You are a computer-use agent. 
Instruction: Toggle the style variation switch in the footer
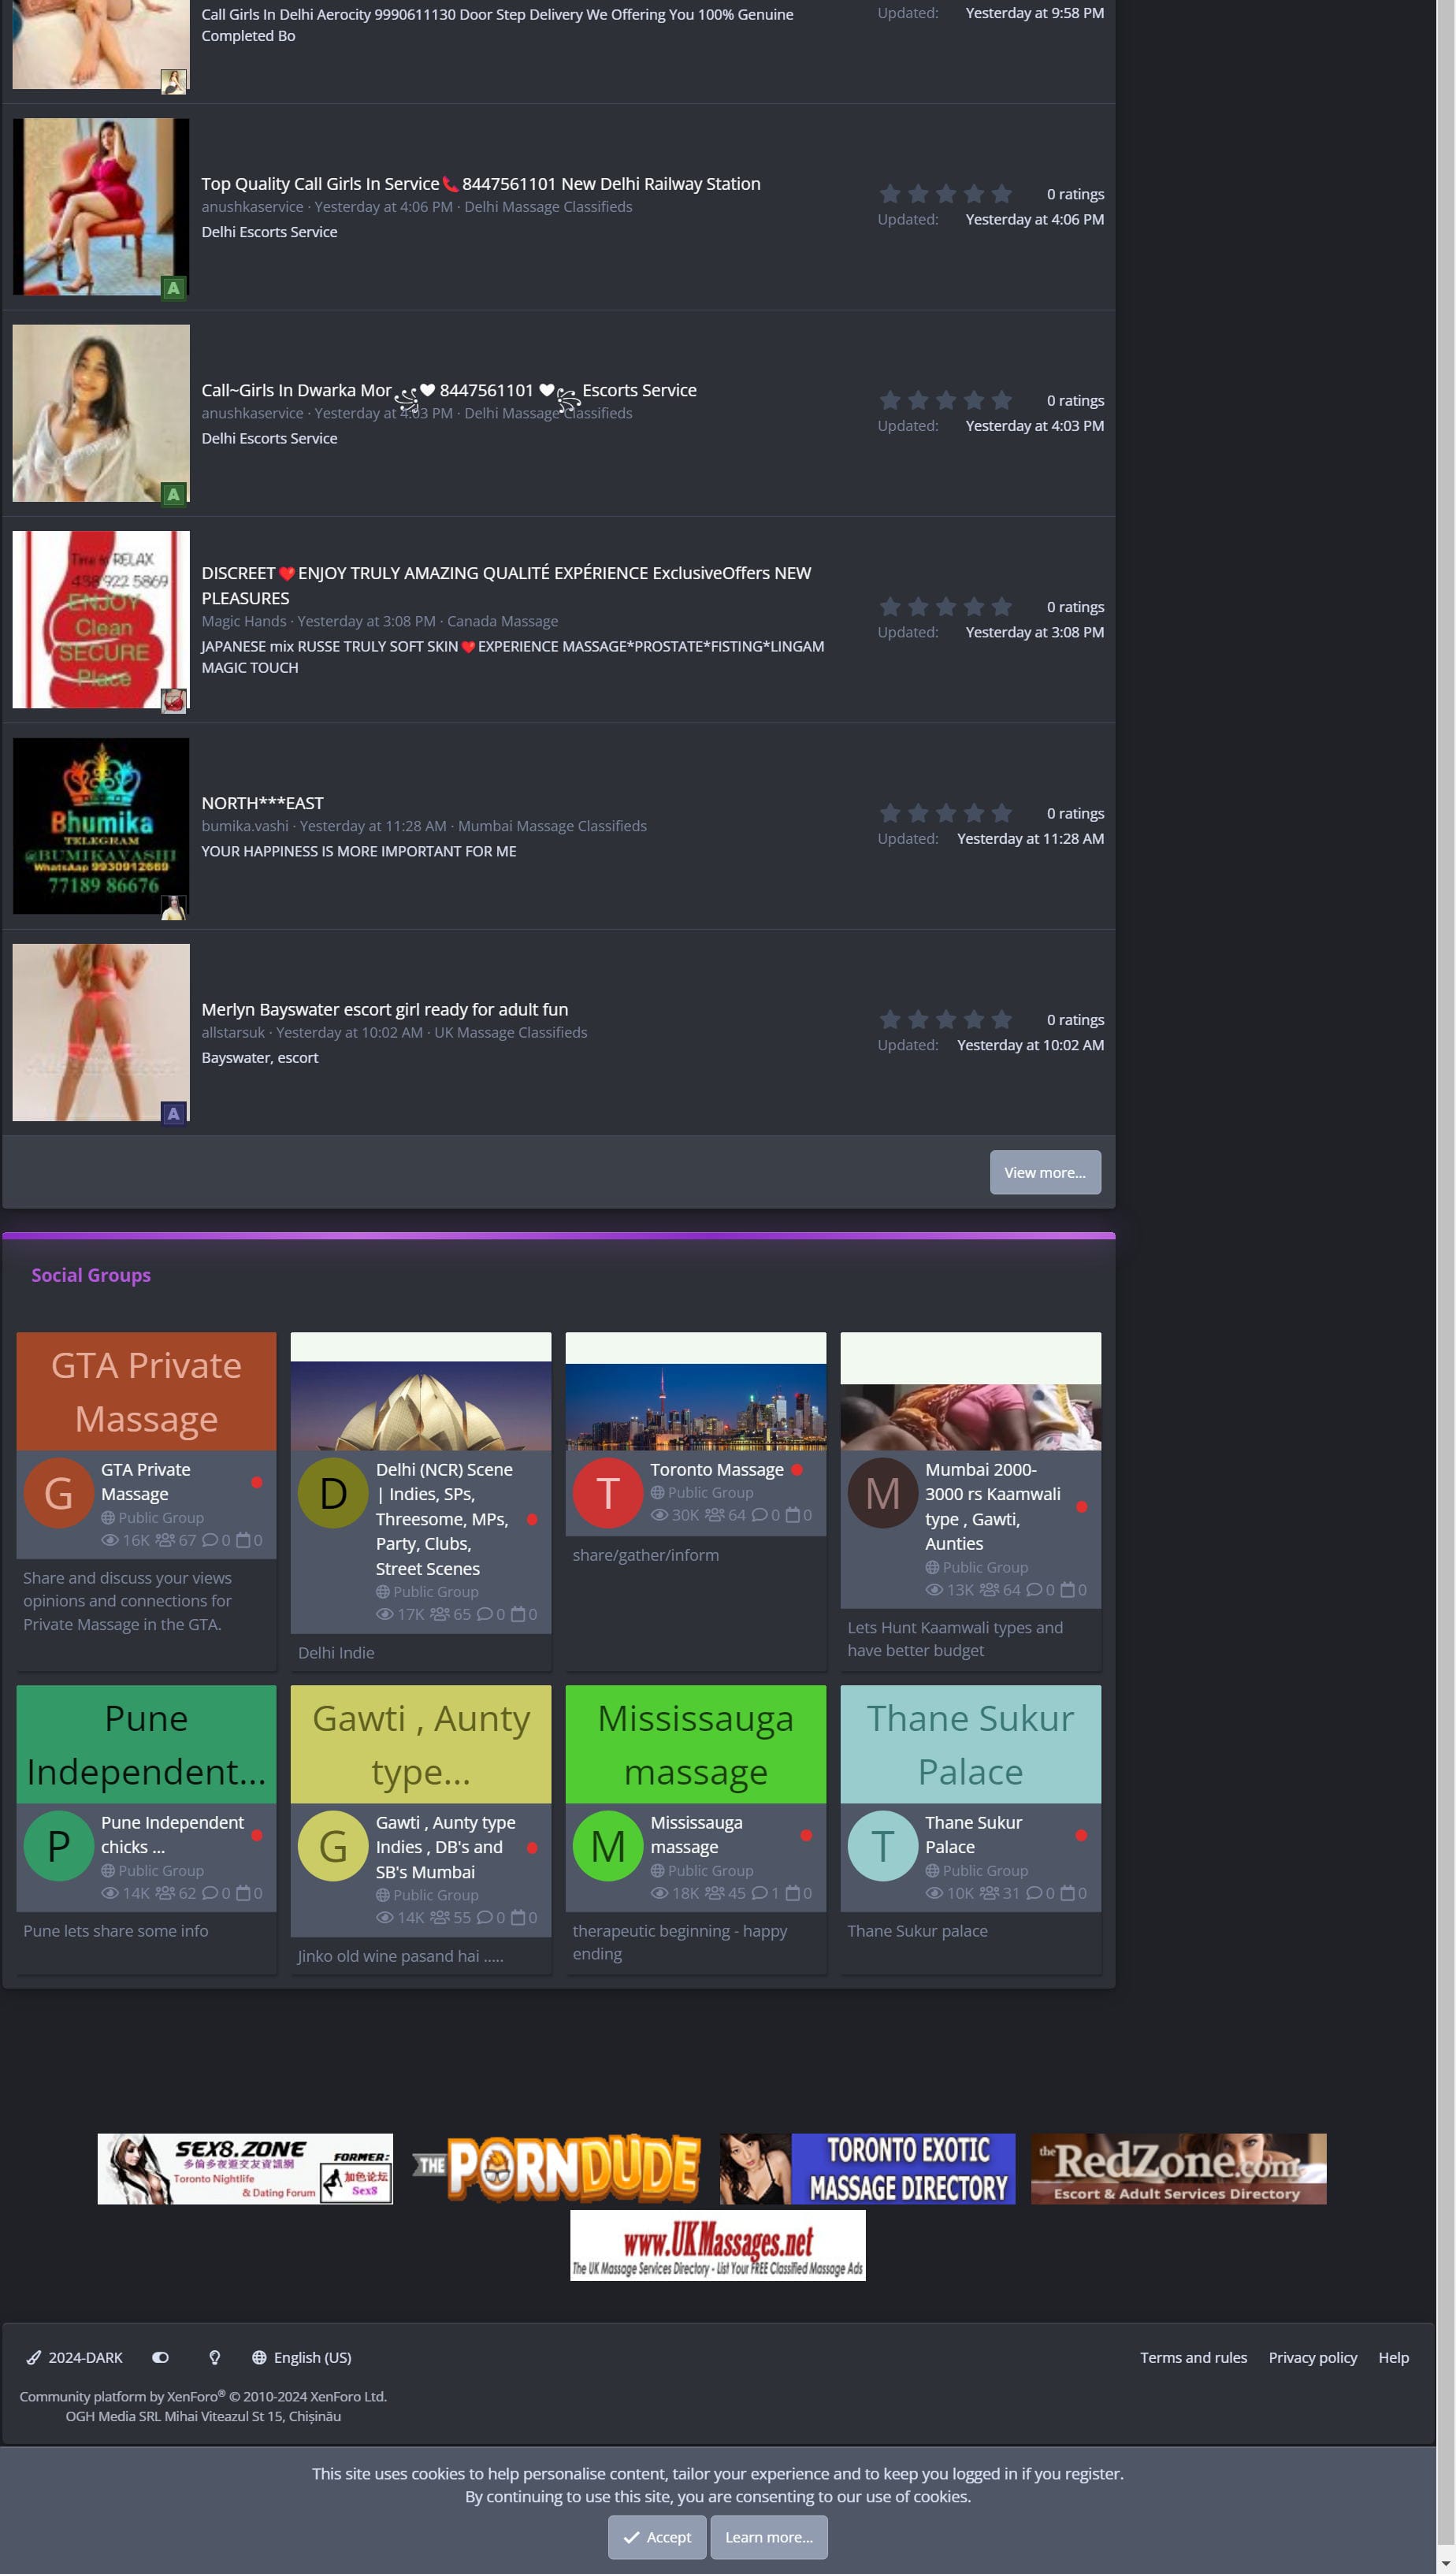click(x=160, y=2357)
